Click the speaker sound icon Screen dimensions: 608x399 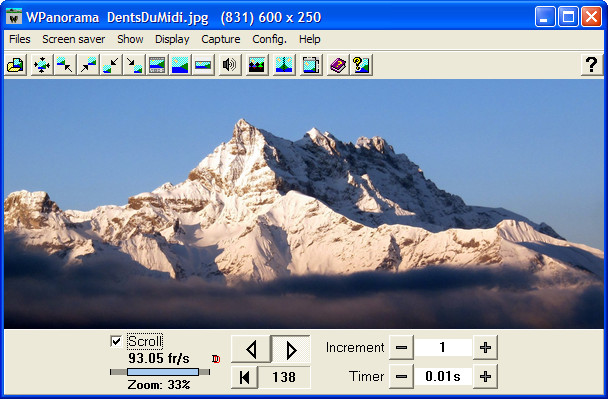point(230,65)
